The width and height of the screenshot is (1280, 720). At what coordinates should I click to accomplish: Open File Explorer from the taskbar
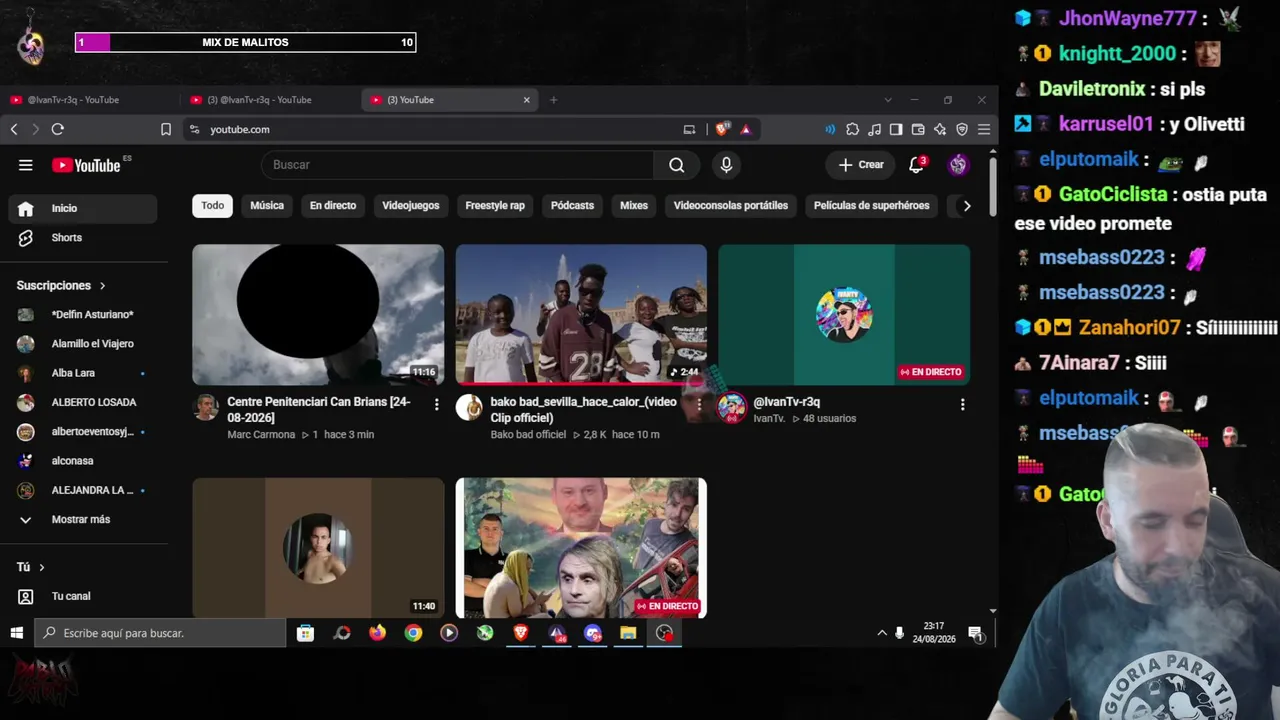(x=628, y=633)
